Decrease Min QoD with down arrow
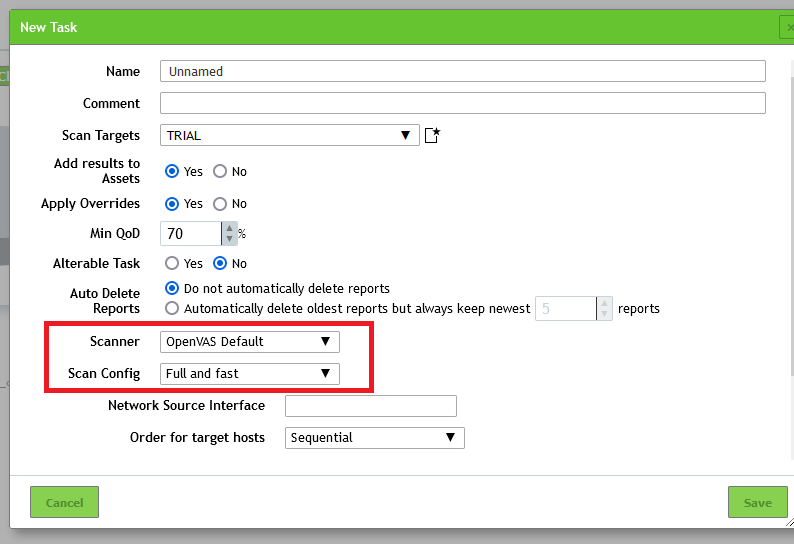Viewport: 794px width, 544px height. click(229, 239)
